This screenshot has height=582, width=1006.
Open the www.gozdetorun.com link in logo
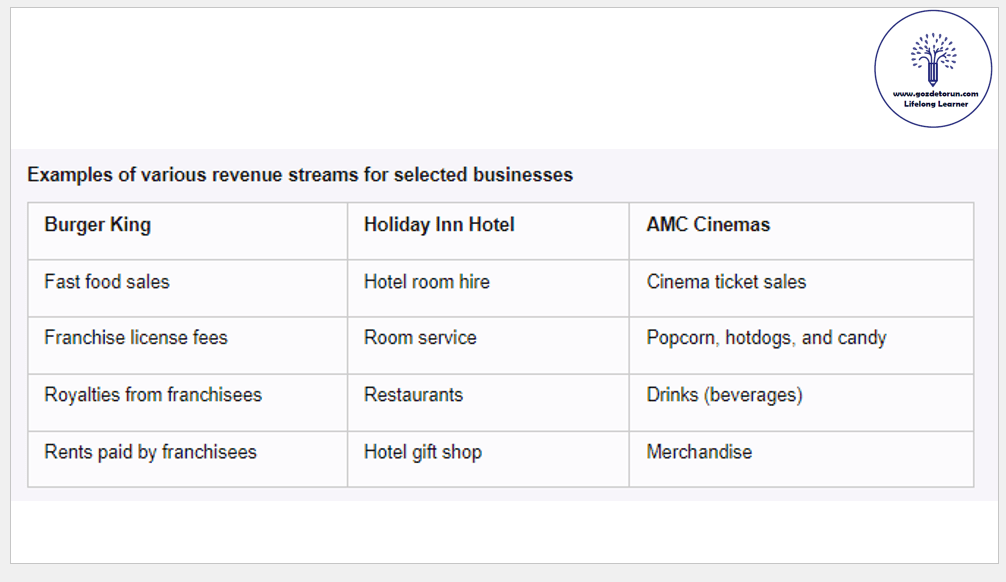coord(933,94)
